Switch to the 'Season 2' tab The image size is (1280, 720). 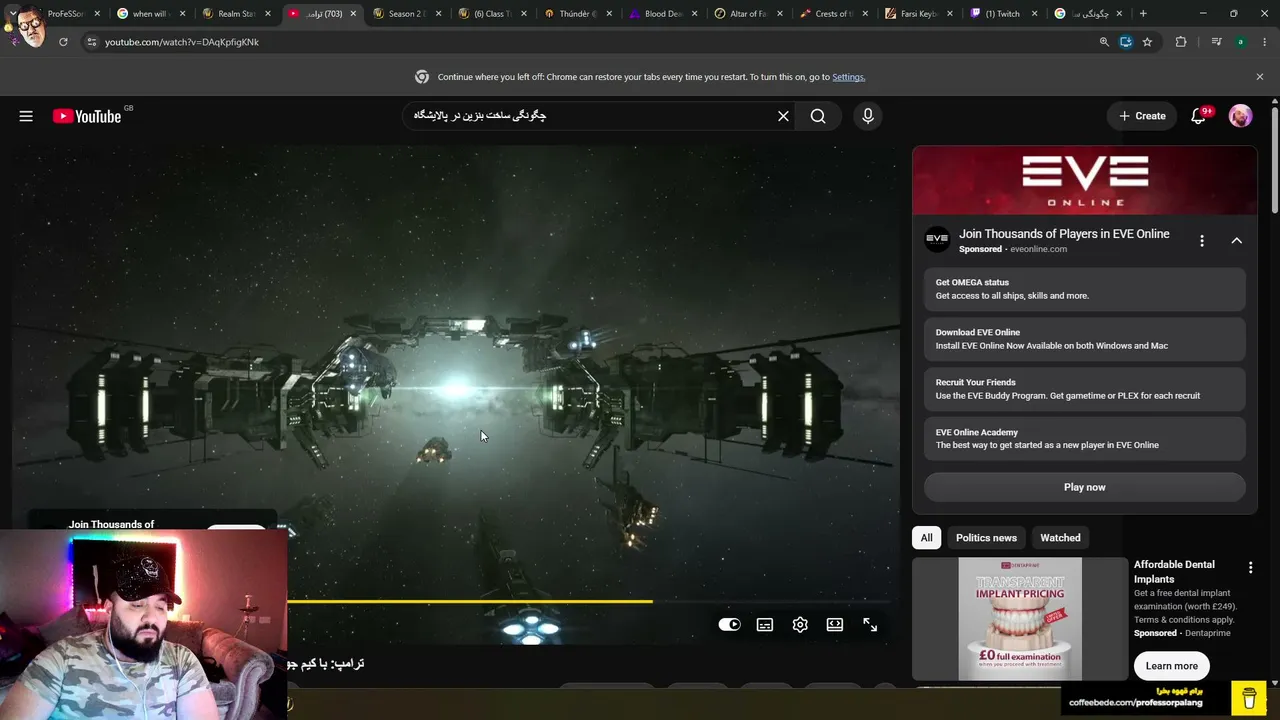tap(406, 14)
